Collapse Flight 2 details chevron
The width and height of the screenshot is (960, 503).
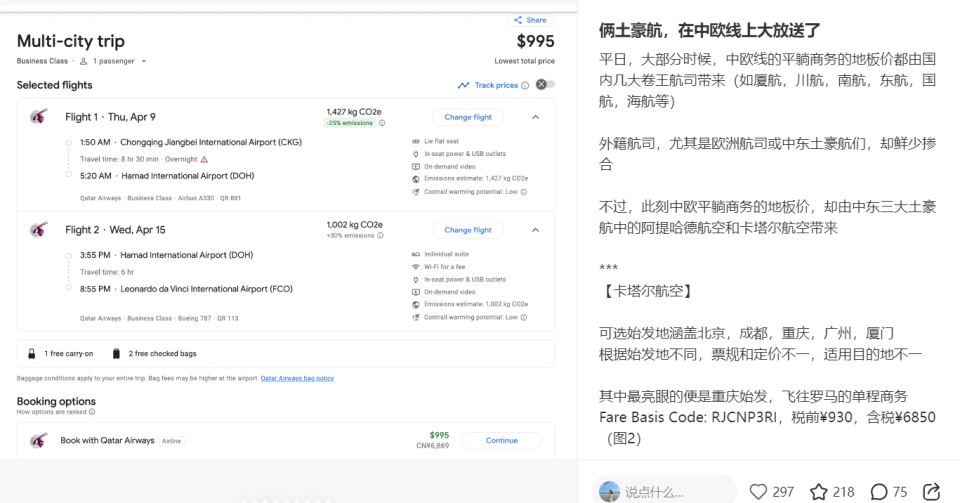tap(535, 230)
